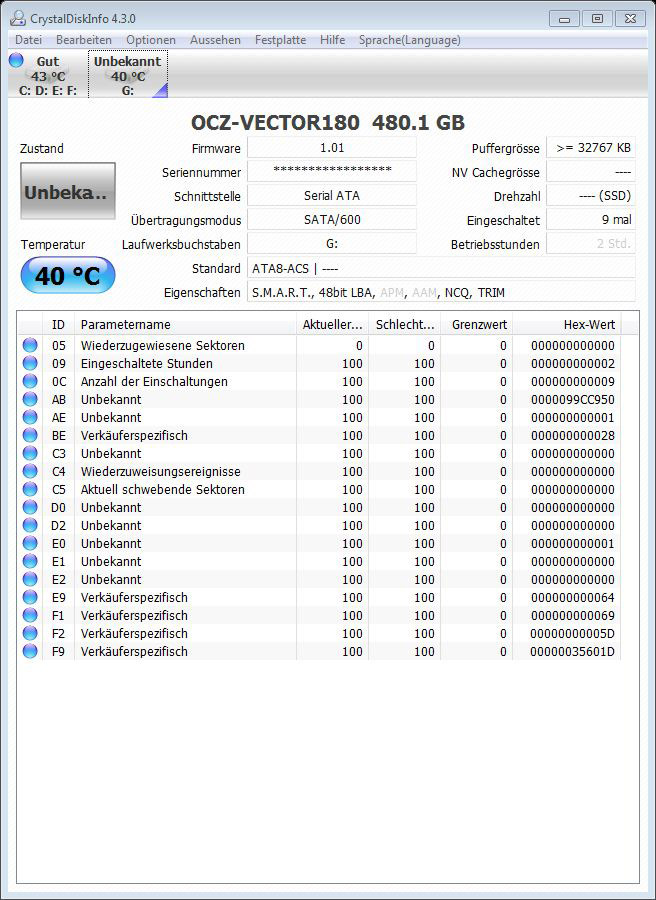Open the Festplatte menu

280,40
